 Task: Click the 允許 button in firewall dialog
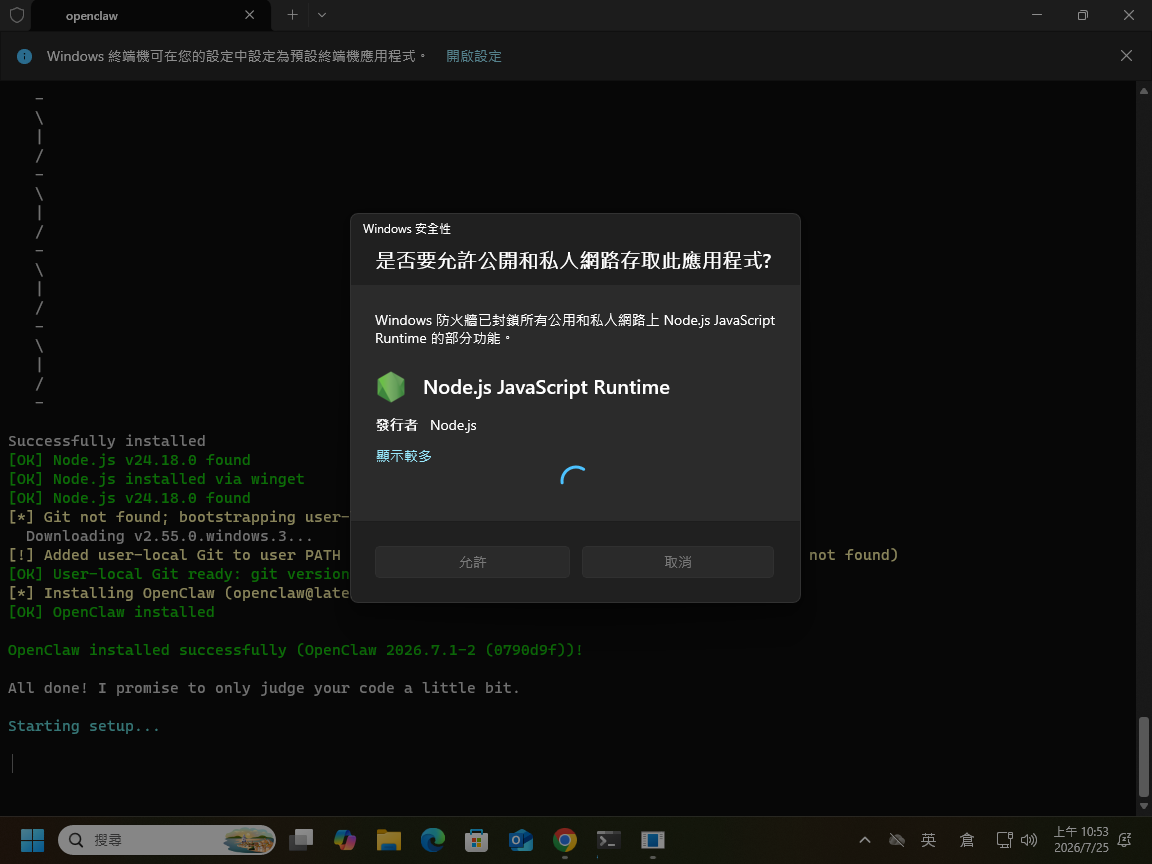tap(472, 562)
